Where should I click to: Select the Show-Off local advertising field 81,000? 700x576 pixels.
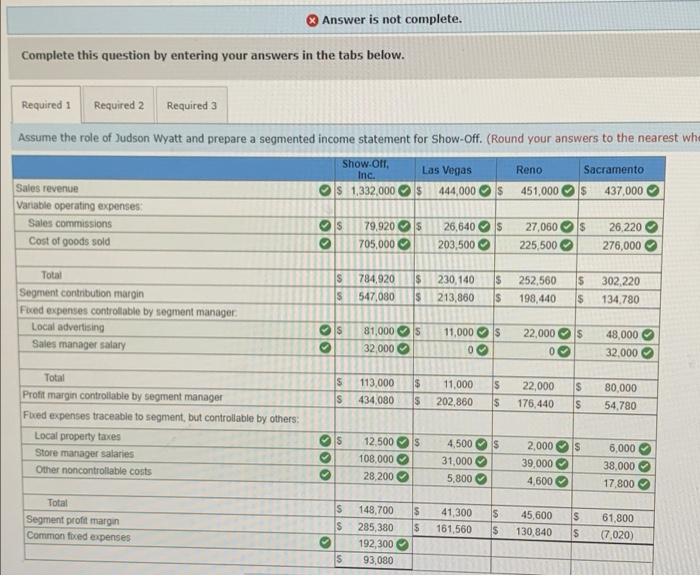click(x=374, y=331)
